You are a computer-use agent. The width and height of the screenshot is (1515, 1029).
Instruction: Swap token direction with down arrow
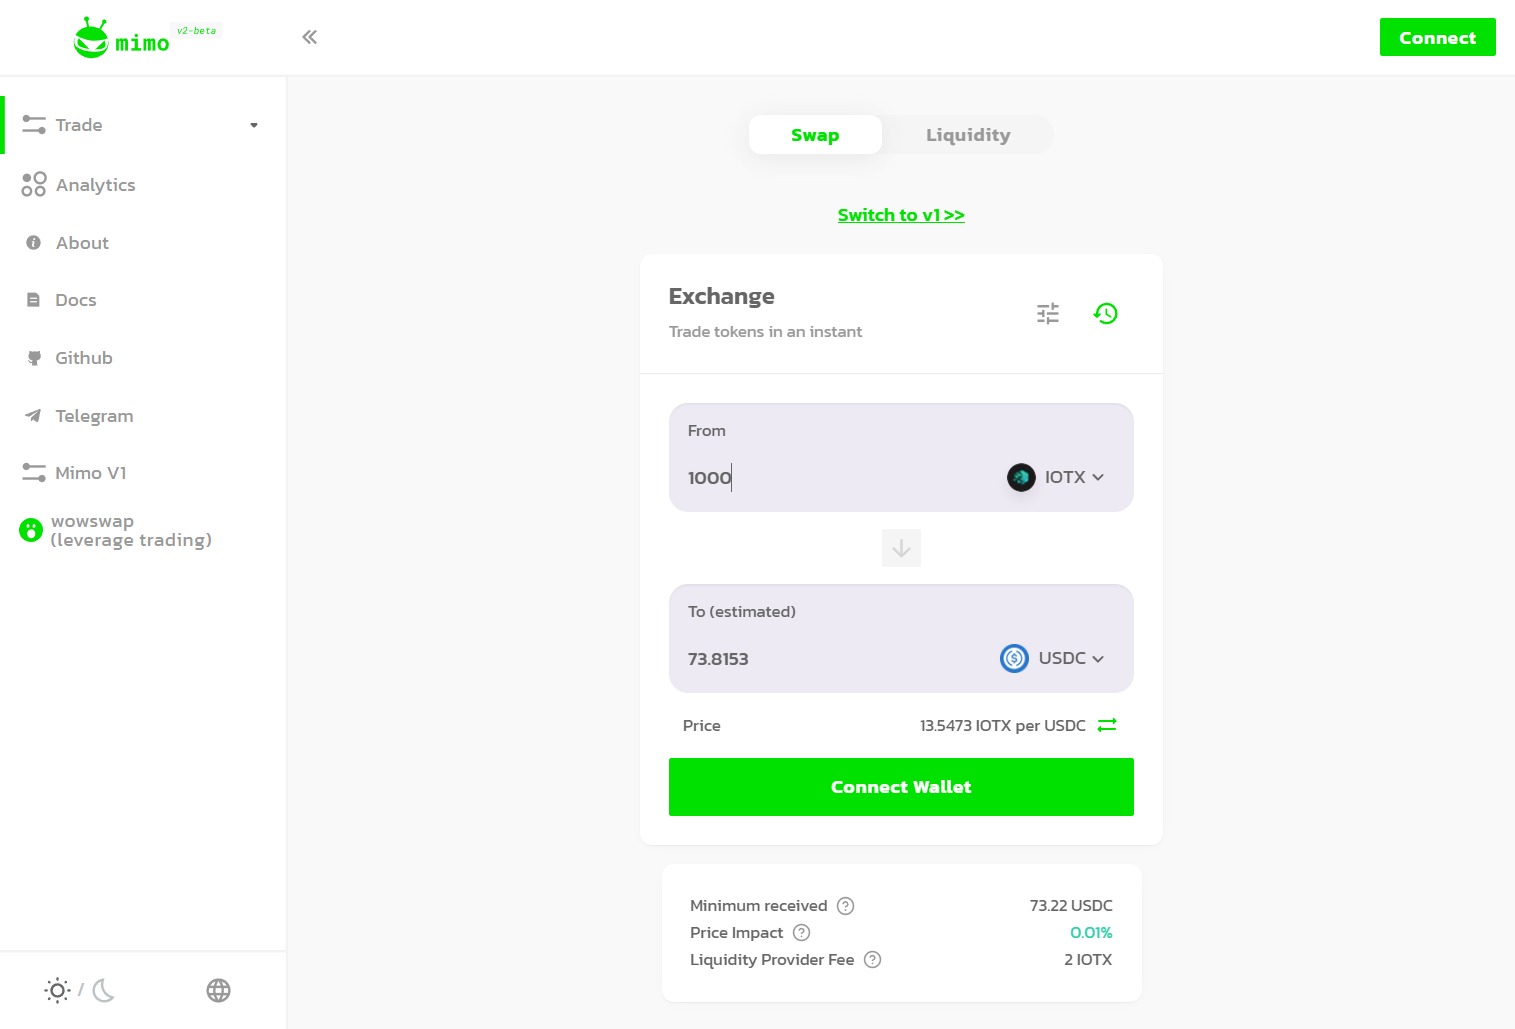click(x=901, y=548)
